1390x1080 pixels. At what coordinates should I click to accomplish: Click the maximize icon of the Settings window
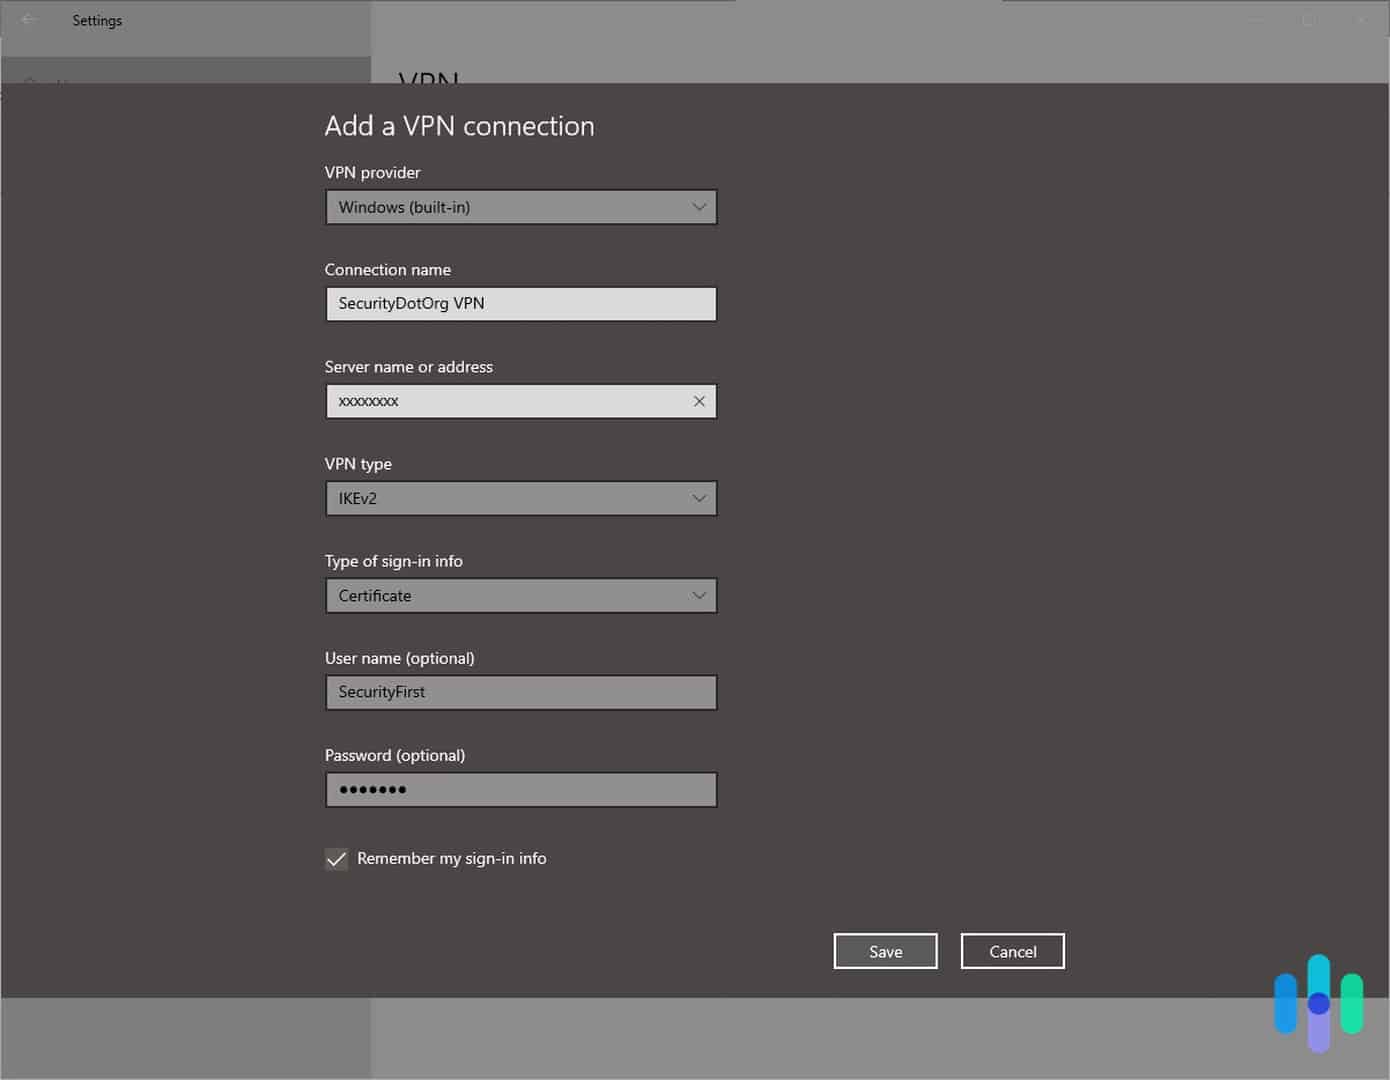point(1308,18)
